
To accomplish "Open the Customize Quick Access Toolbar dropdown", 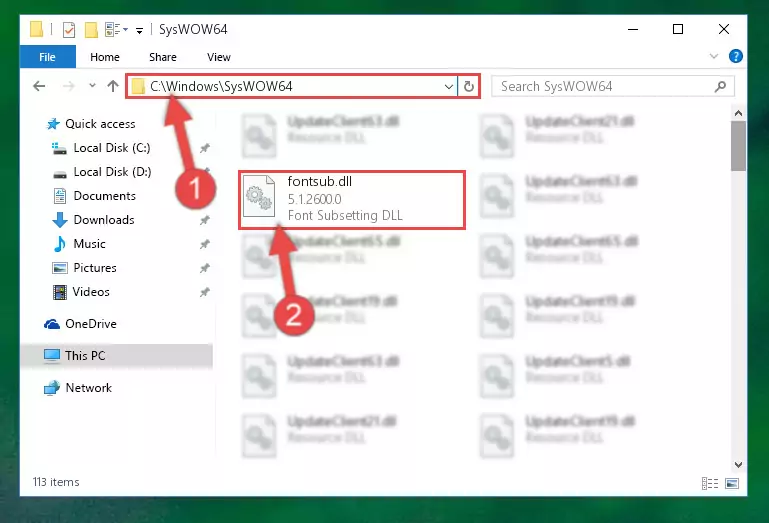I will click(139, 30).
